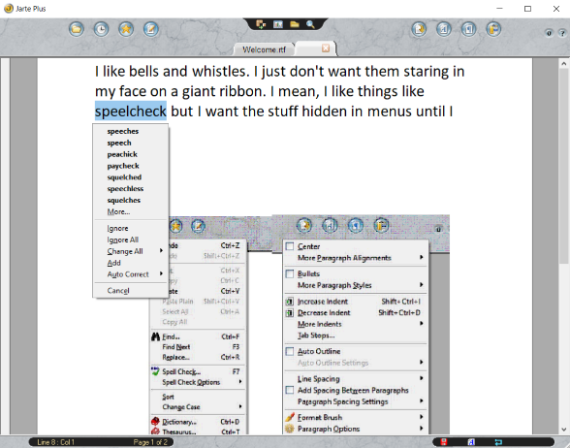Screen dimensions: 570x448
Task: Open the File folder icon in the toolbar
Action: 76,29
